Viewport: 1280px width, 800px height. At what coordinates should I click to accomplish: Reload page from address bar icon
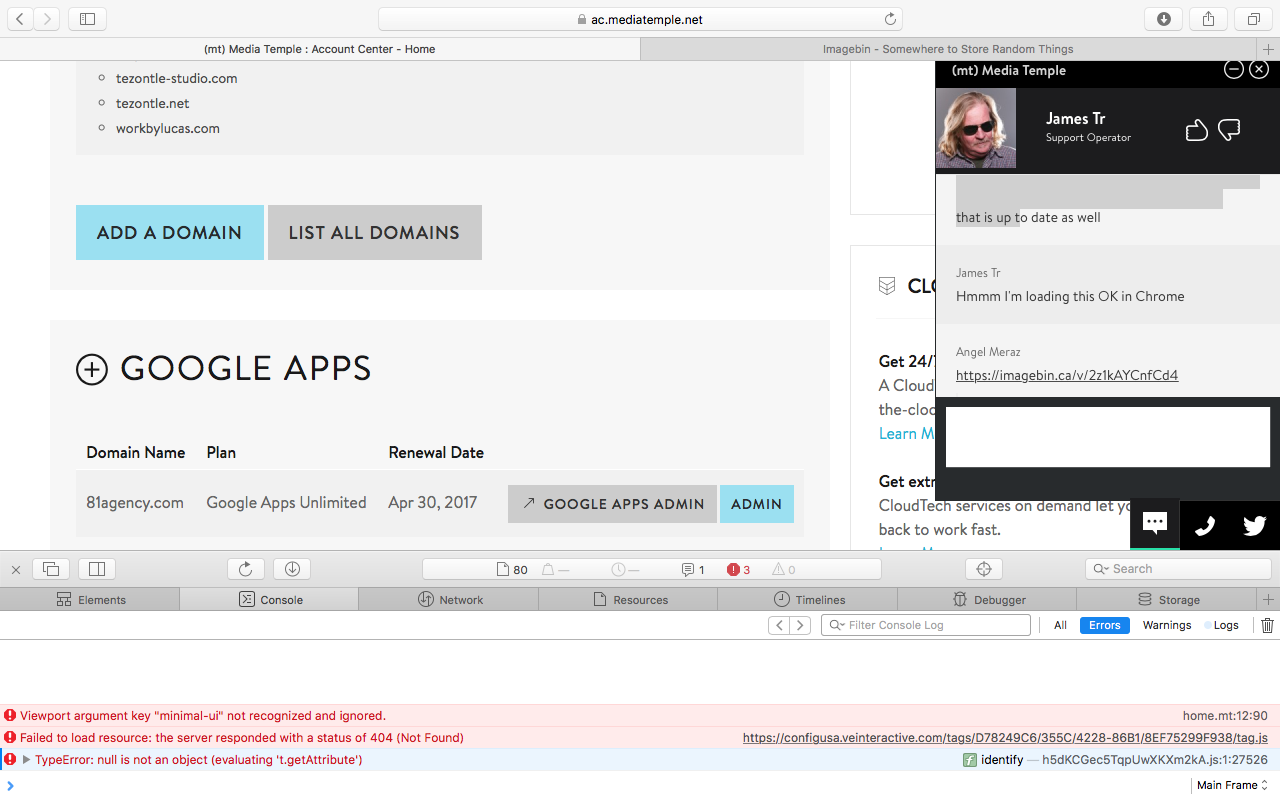890,19
